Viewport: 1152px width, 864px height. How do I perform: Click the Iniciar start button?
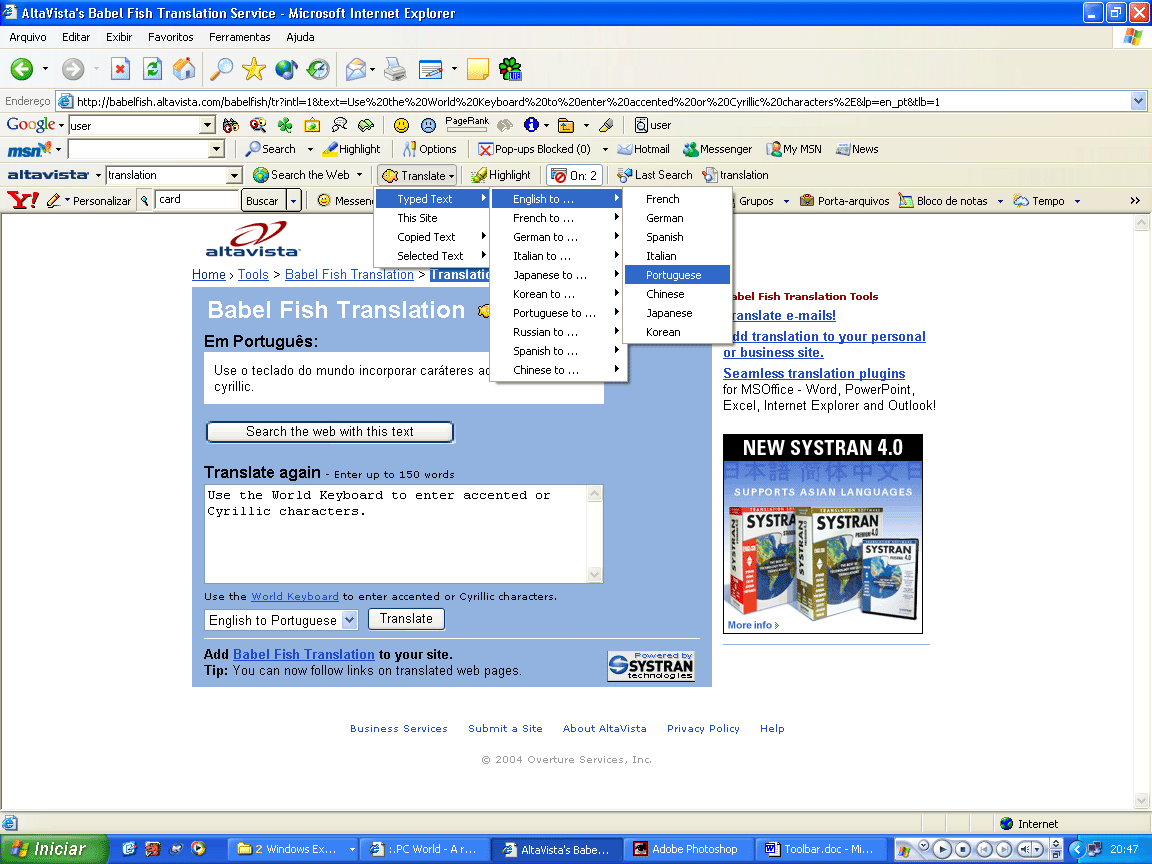tap(53, 849)
